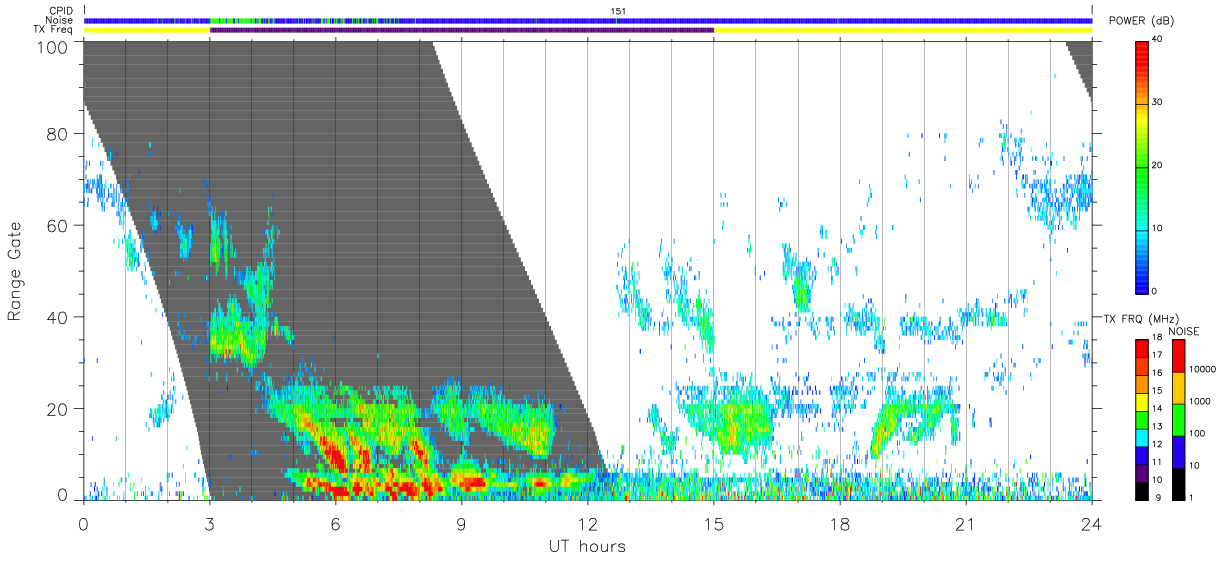Click the NOISE legend title
Image resolution: width=1228 pixels, height=567 pixels.
(x=1185, y=331)
